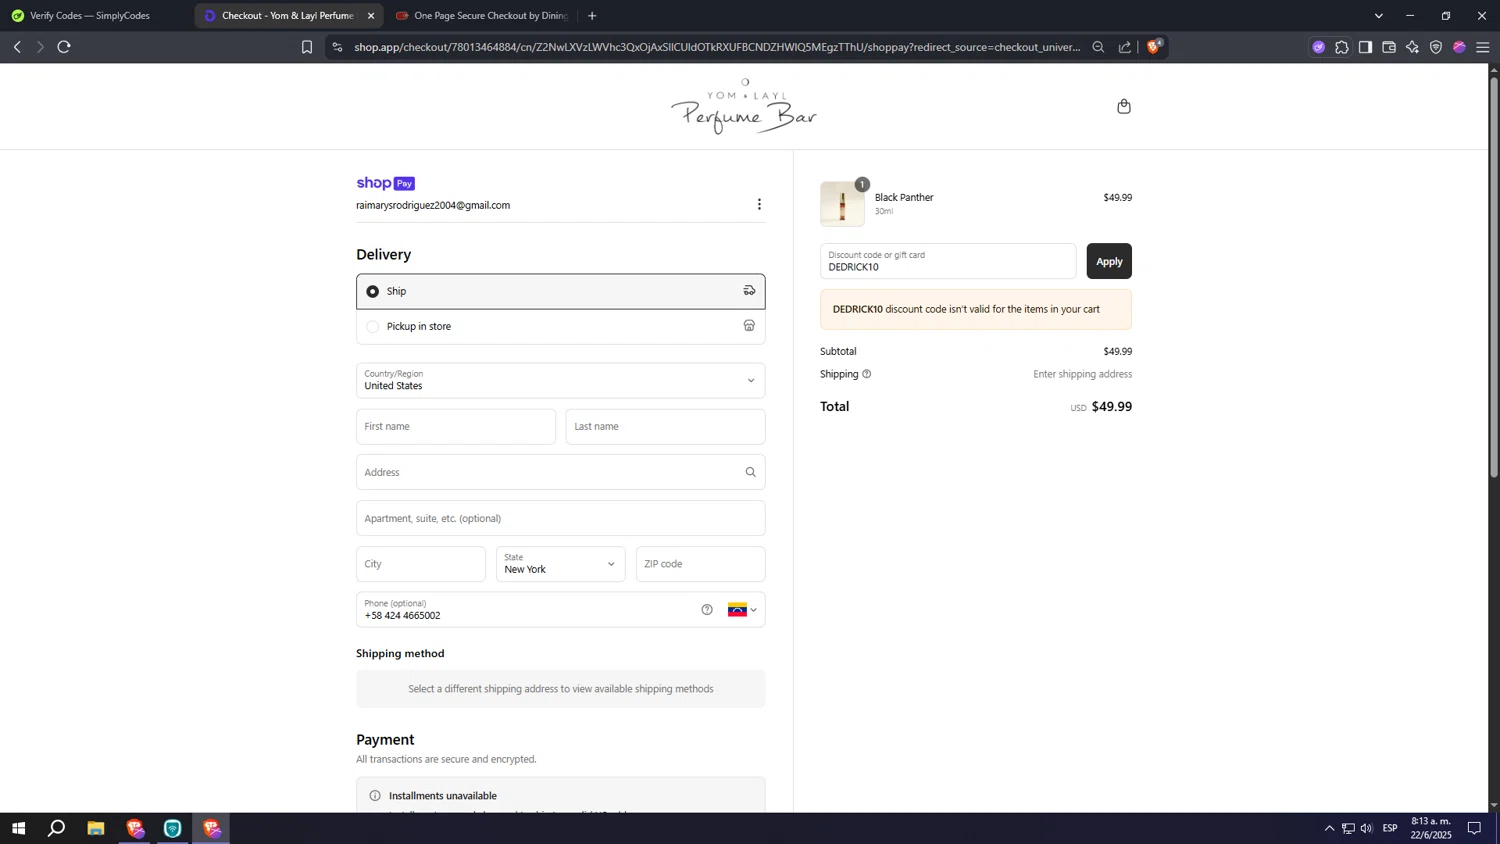Screen dimensions: 1500x844
Task: Open the phone country flag selector
Action: click(x=742, y=610)
